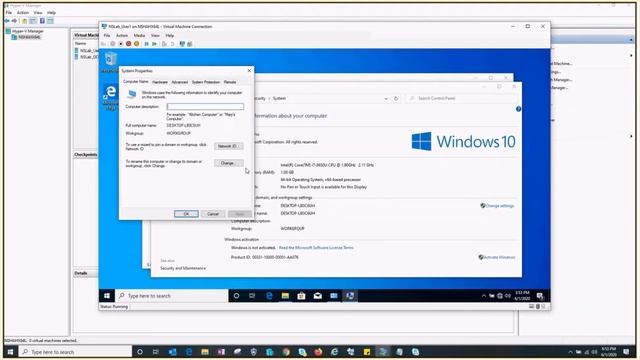Select Hyper-V Manager root tree node
The image size is (640, 360).
(24, 31)
